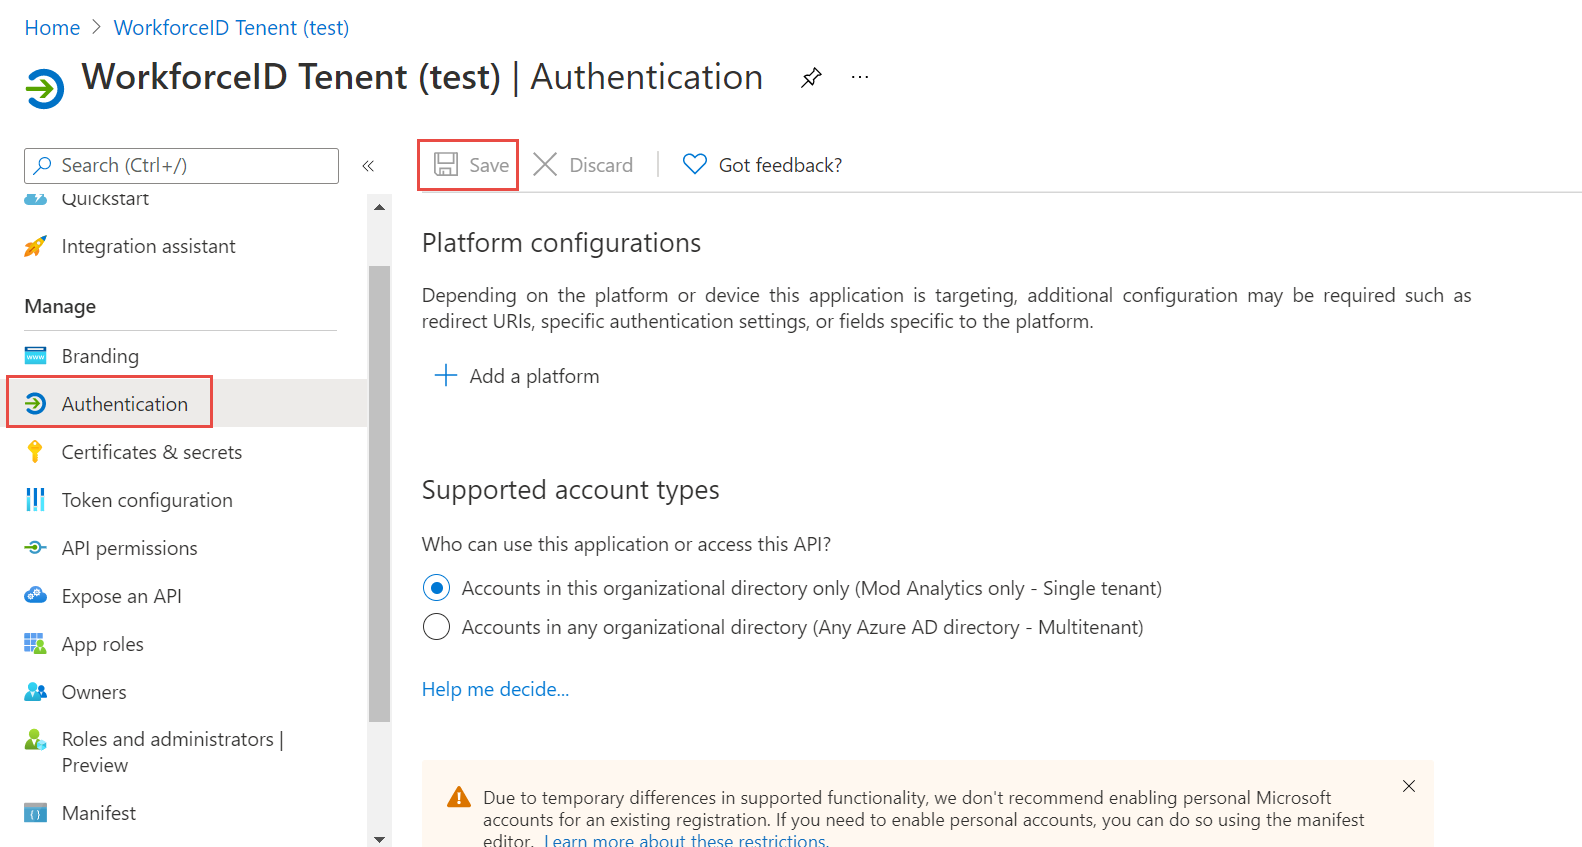Click the Integration assistant rocket icon
This screenshot has height=847, width=1582.
tap(35, 246)
